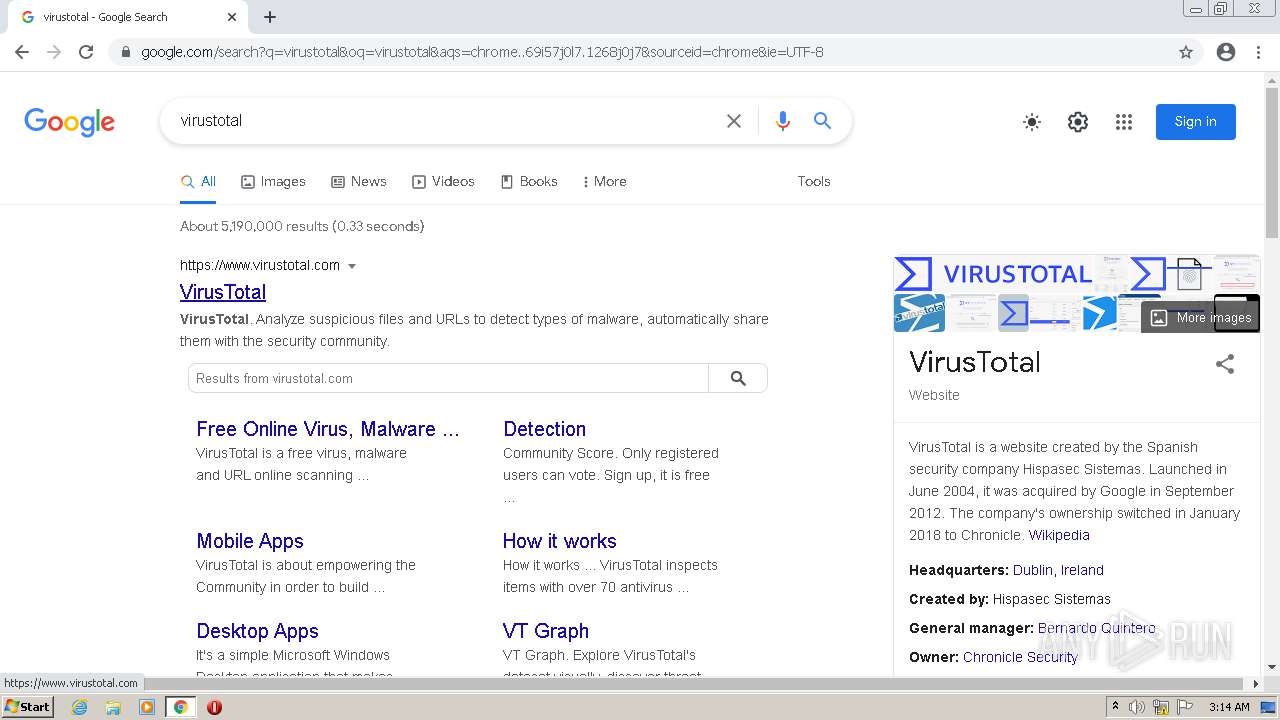
Task: Click the horizontal scrollbar right arrow
Action: point(1257,684)
